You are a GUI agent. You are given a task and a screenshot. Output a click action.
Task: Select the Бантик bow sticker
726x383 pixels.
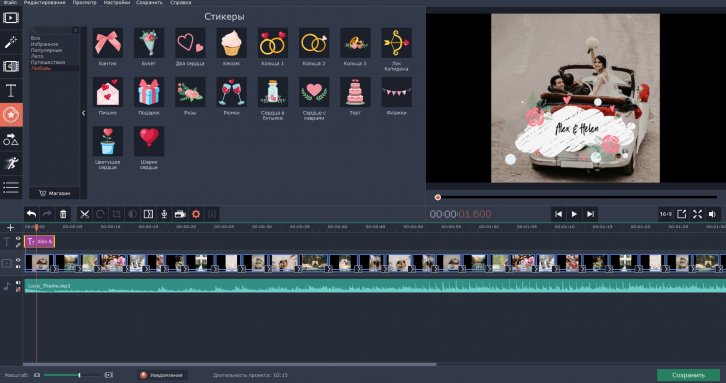tap(108, 43)
